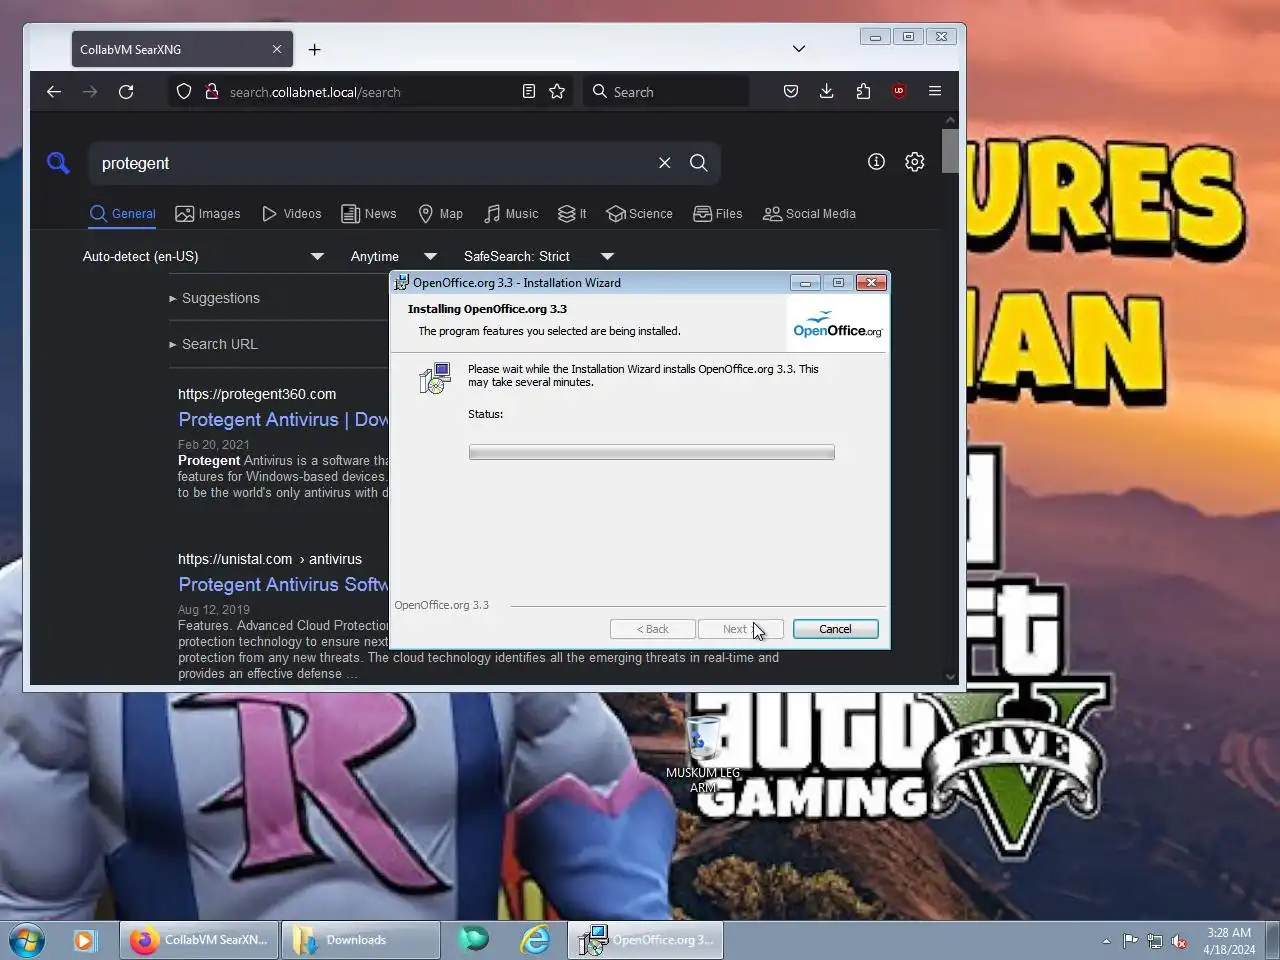This screenshot has width=1280, height=960.
Task: Toggle reader view icon in address bar
Action: coord(529,91)
